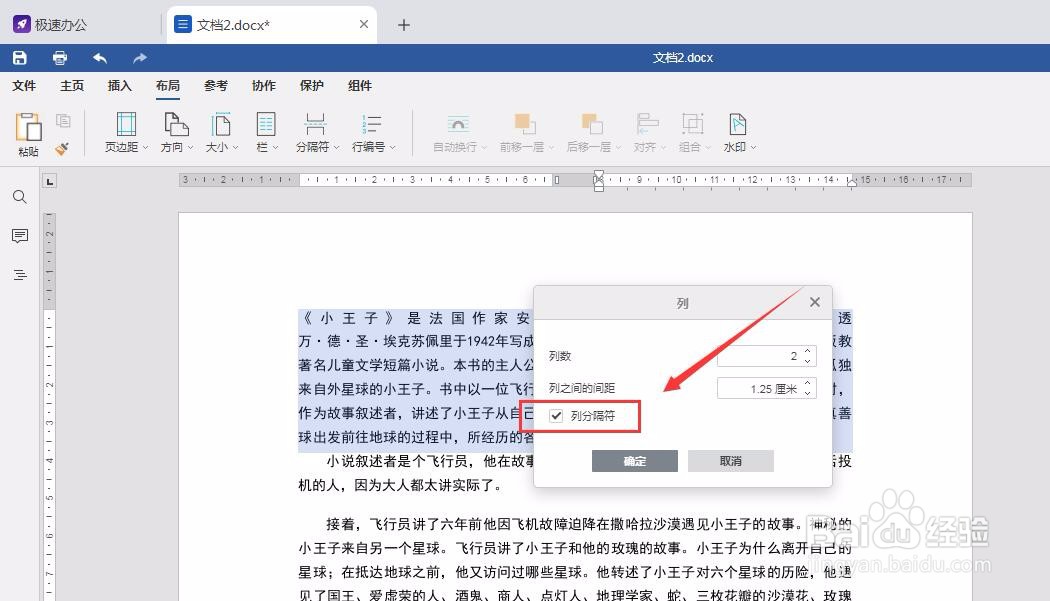This screenshot has height=601, width=1050.
Task: Click the print icon
Action: (x=60, y=58)
